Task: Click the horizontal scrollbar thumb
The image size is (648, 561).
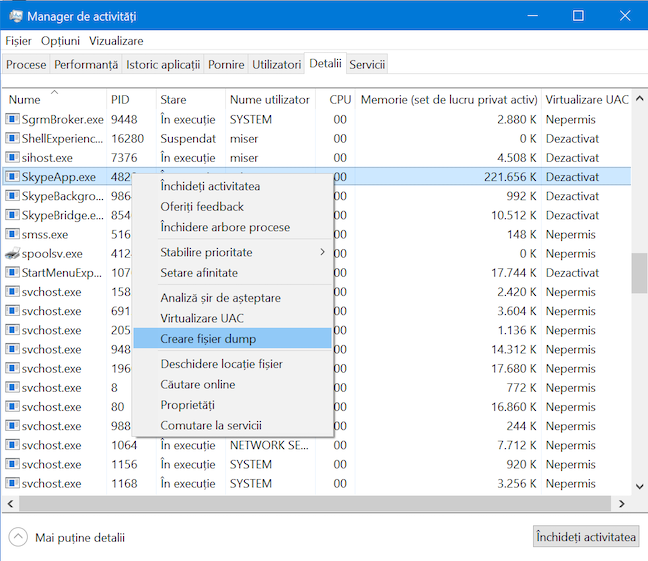Action: click(x=315, y=504)
